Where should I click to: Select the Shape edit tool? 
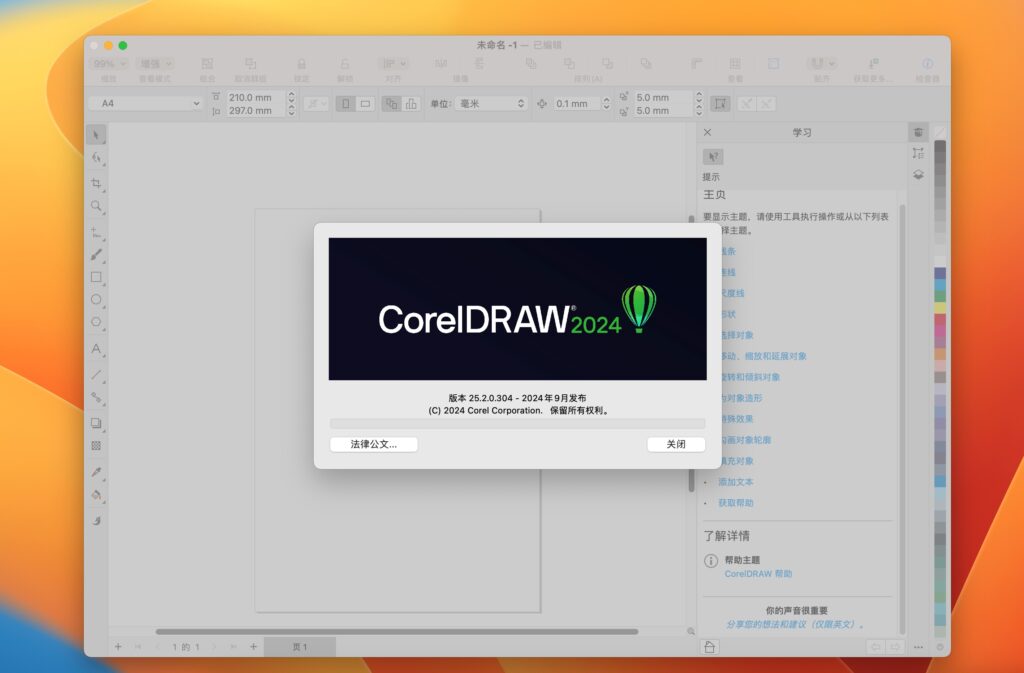[96, 158]
